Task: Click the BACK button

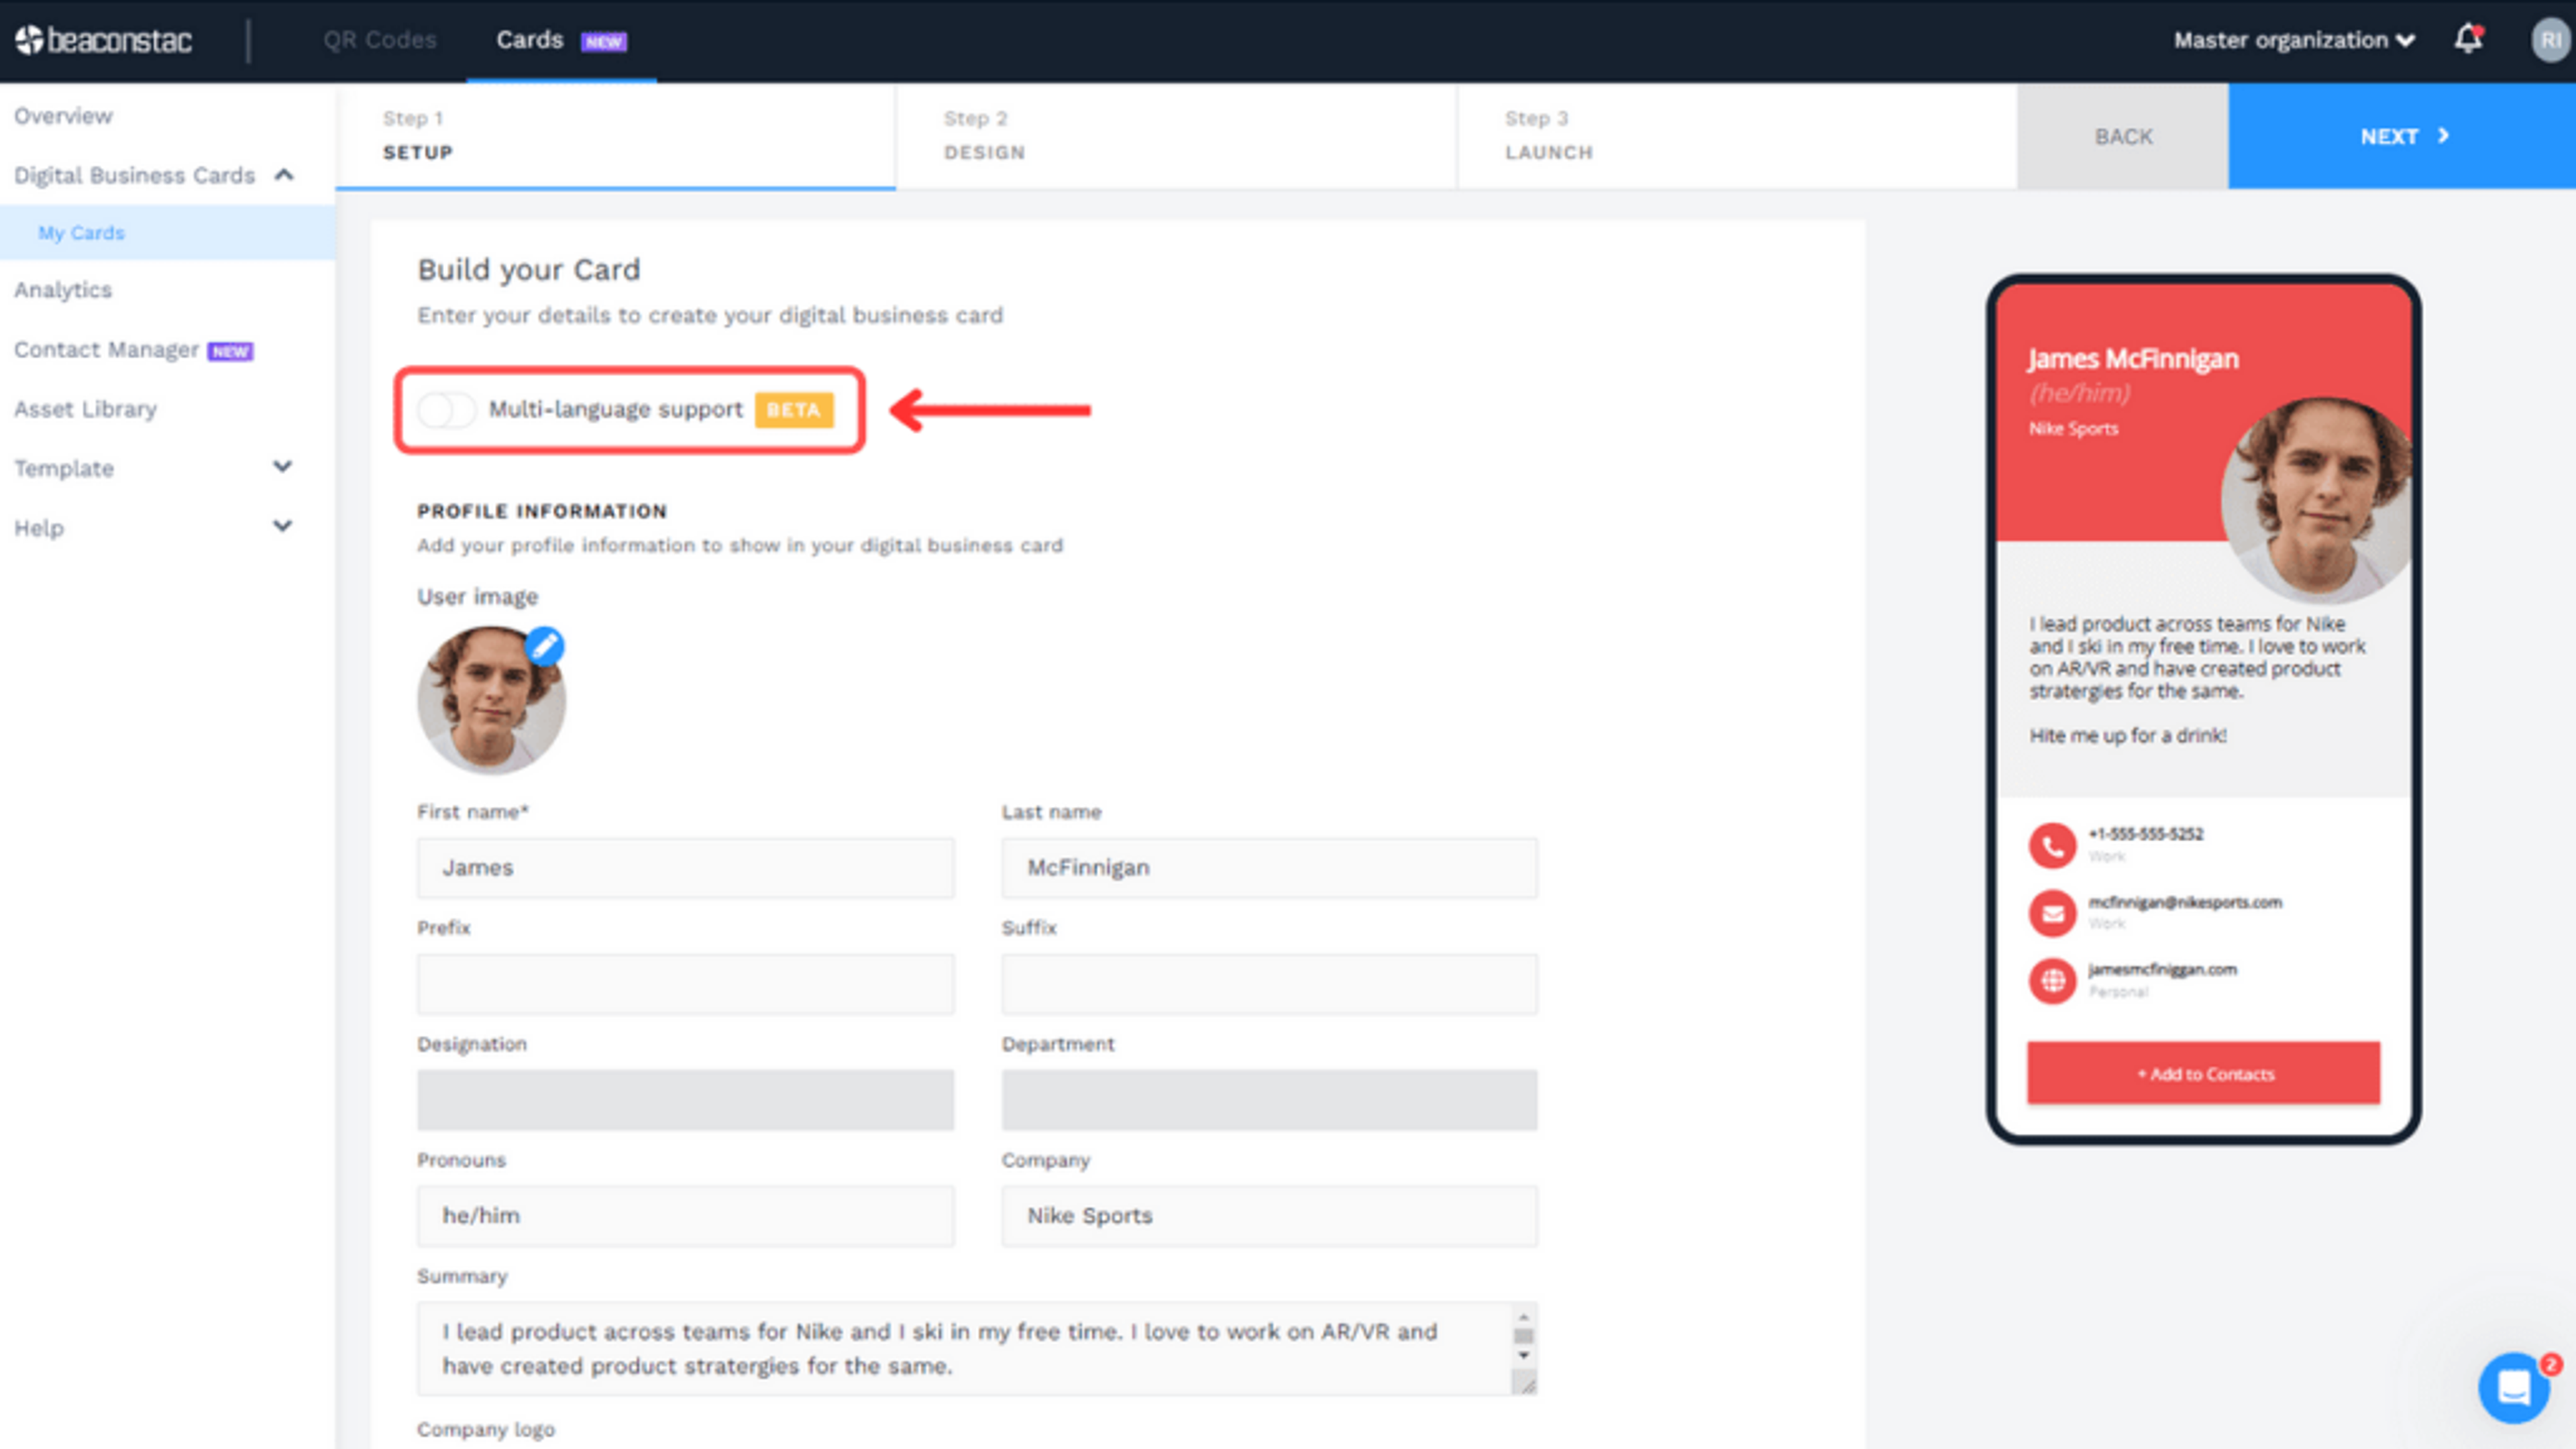Action: [x=2123, y=136]
